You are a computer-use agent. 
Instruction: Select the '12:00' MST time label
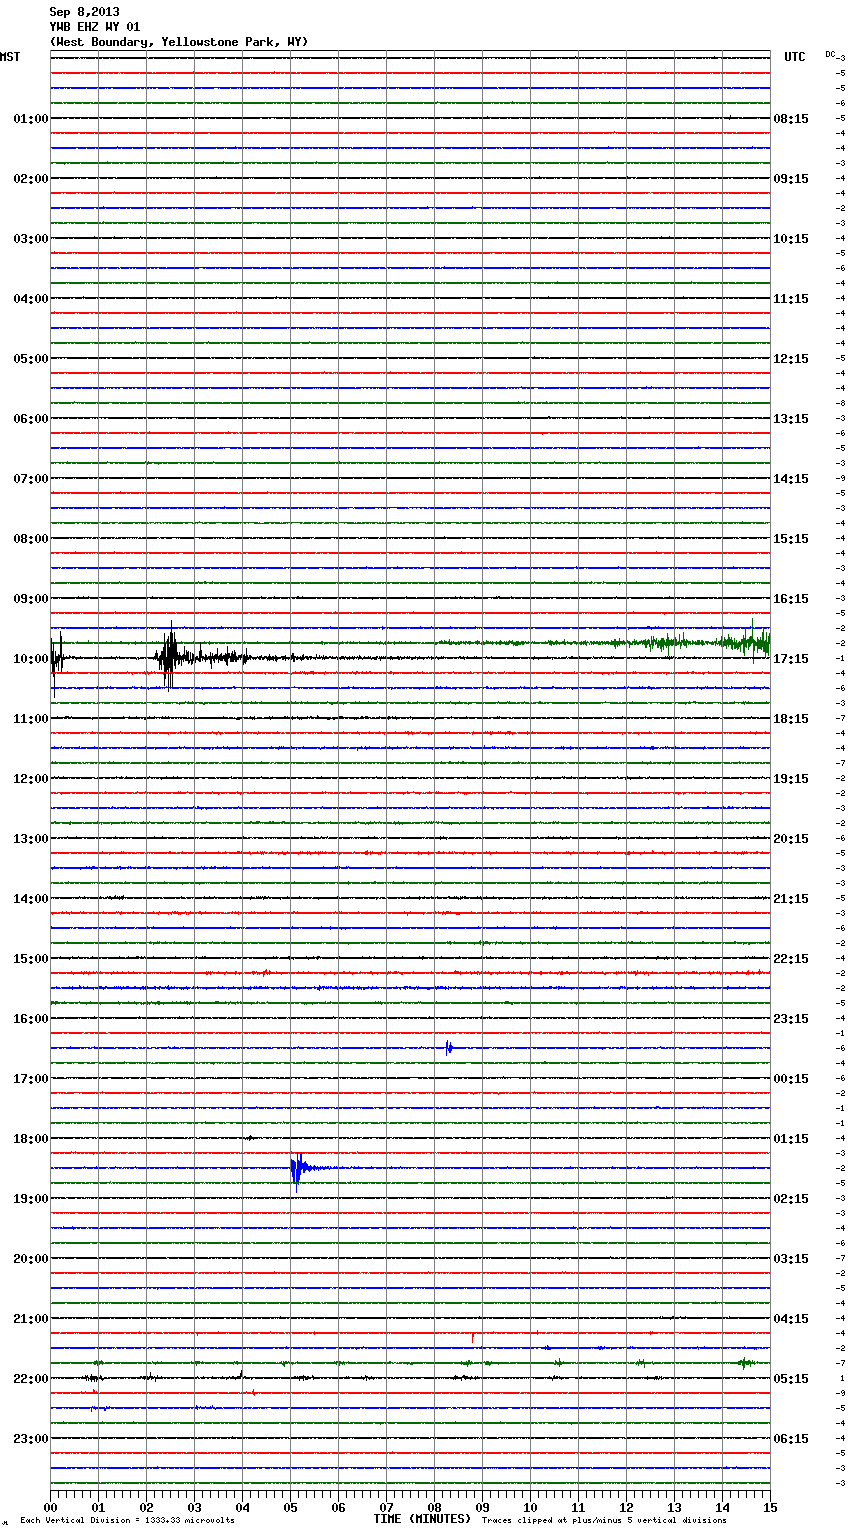[x=30, y=779]
